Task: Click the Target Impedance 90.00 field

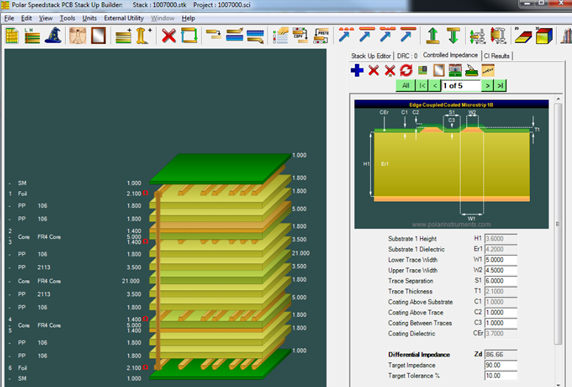Action: tap(500, 365)
